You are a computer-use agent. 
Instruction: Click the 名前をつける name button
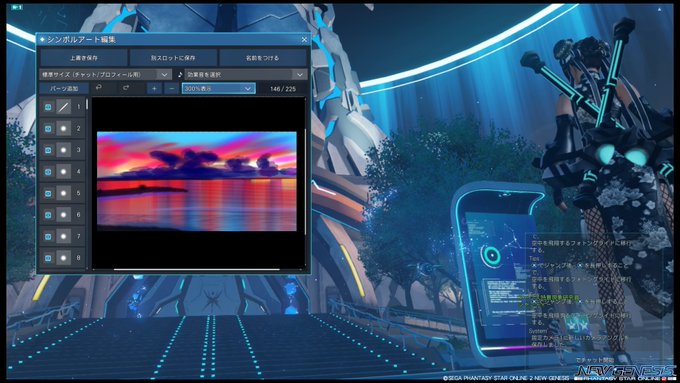click(263, 58)
